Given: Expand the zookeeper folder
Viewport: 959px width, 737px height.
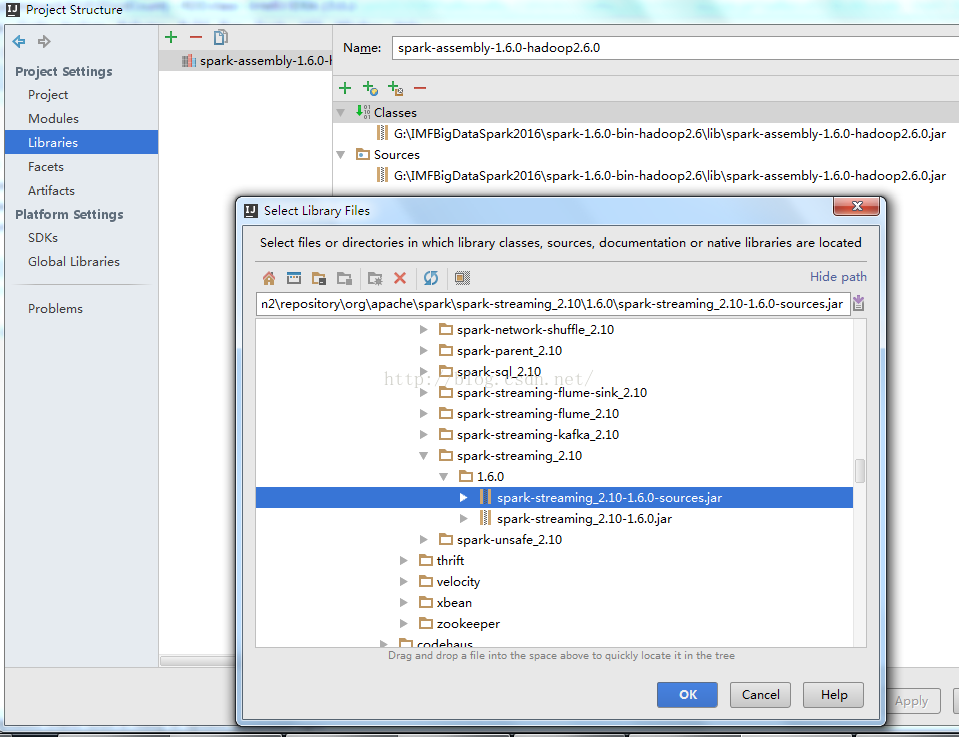Looking at the screenshot, I should click(x=403, y=623).
